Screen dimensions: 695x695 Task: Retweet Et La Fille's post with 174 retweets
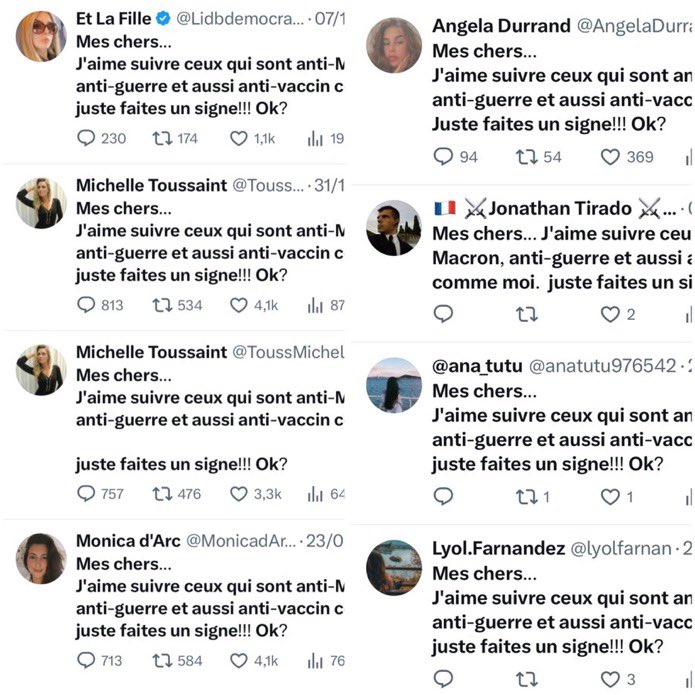[x=162, y=138]
